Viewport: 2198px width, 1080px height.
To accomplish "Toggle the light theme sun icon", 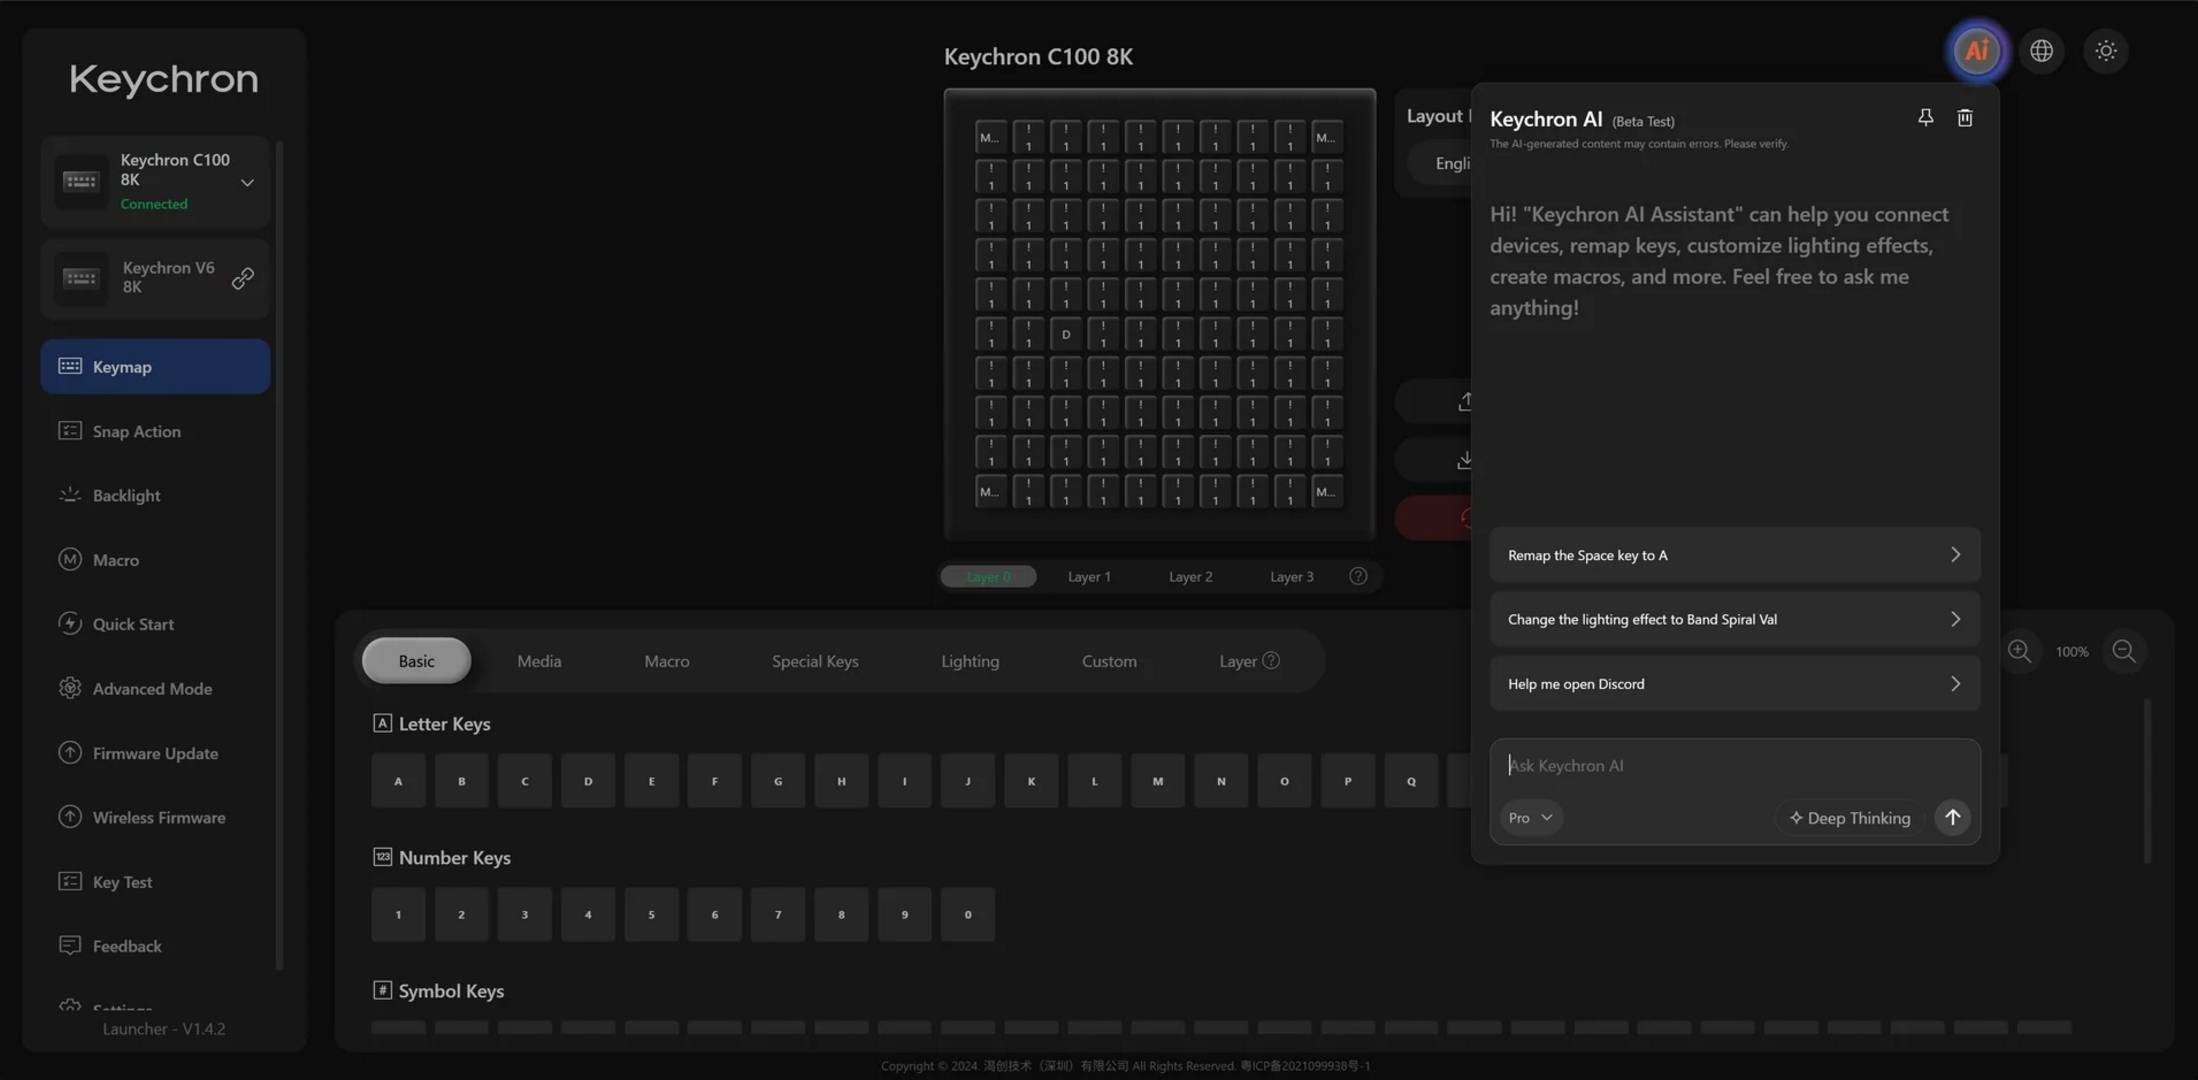I will (2106, 51).
